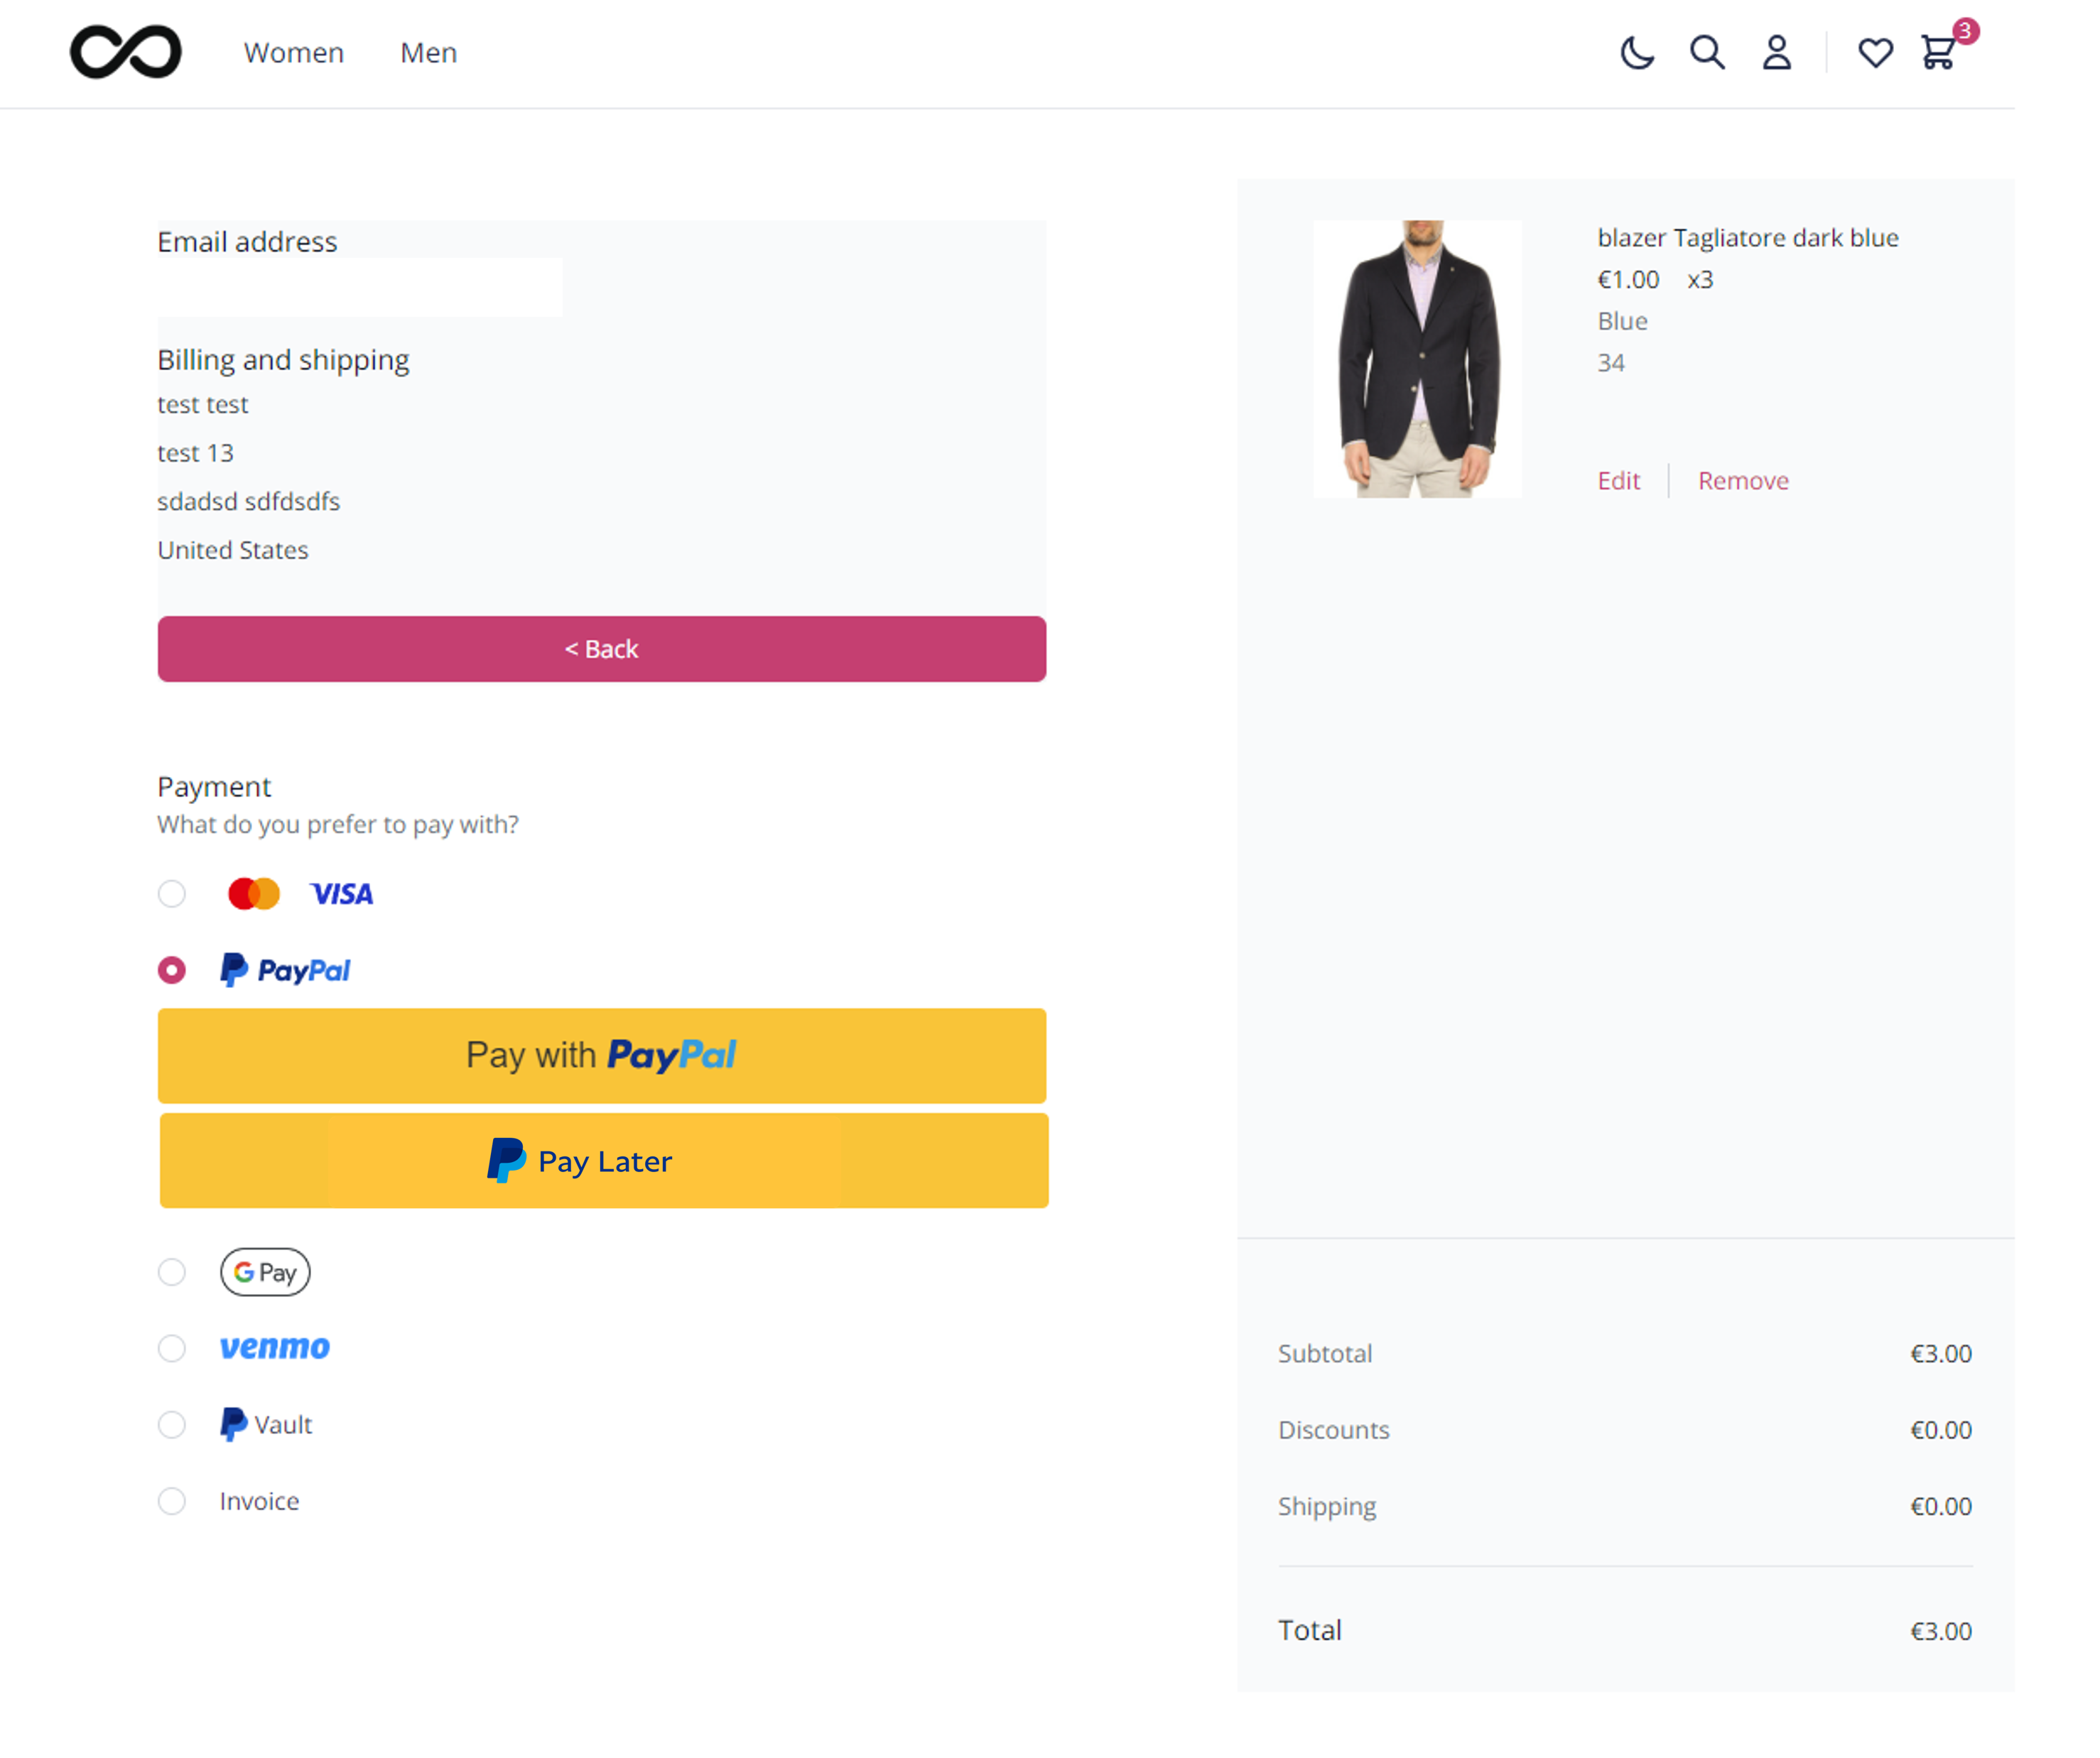Click the 'Shipping' label in the summary
The width and height of the screenshot is (2100, 1758).
[1327, 1507]
